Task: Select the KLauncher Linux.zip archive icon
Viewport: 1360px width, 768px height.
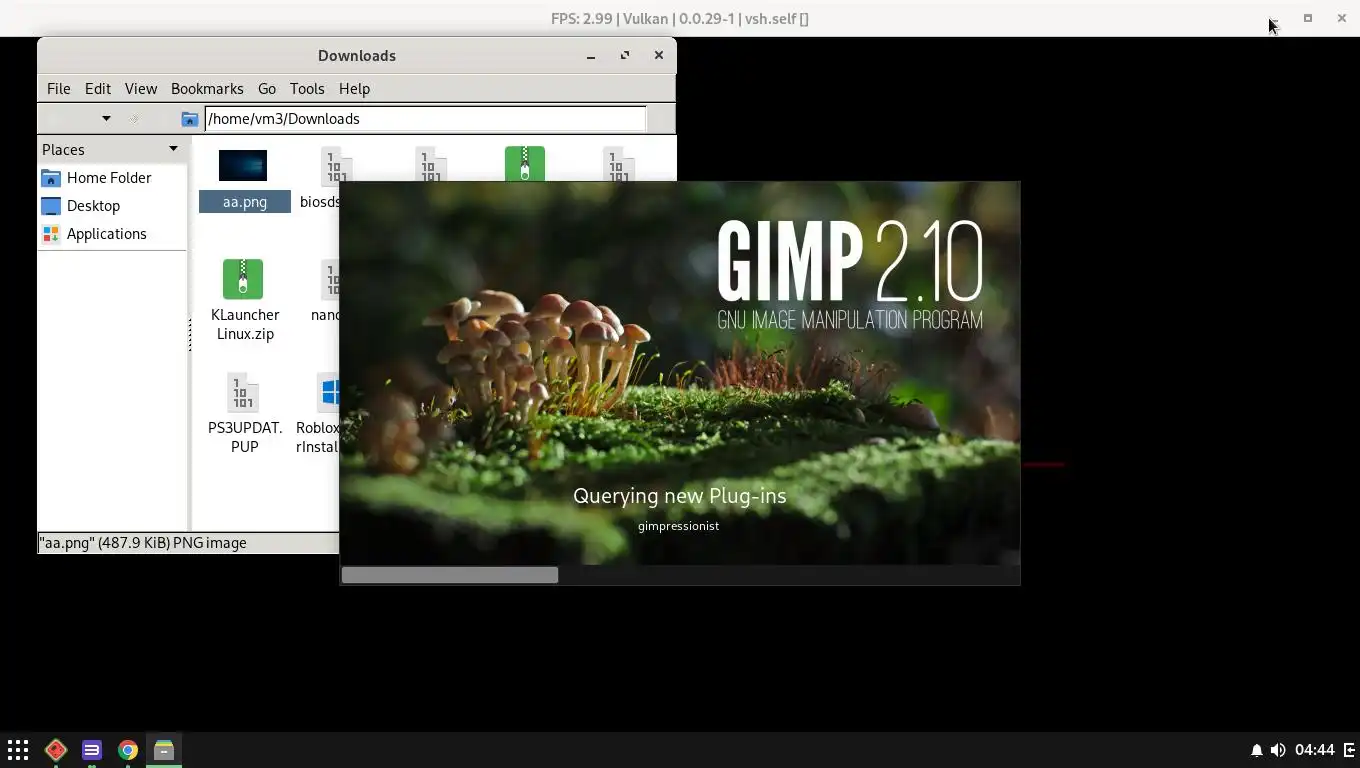Action: (243, 279)
